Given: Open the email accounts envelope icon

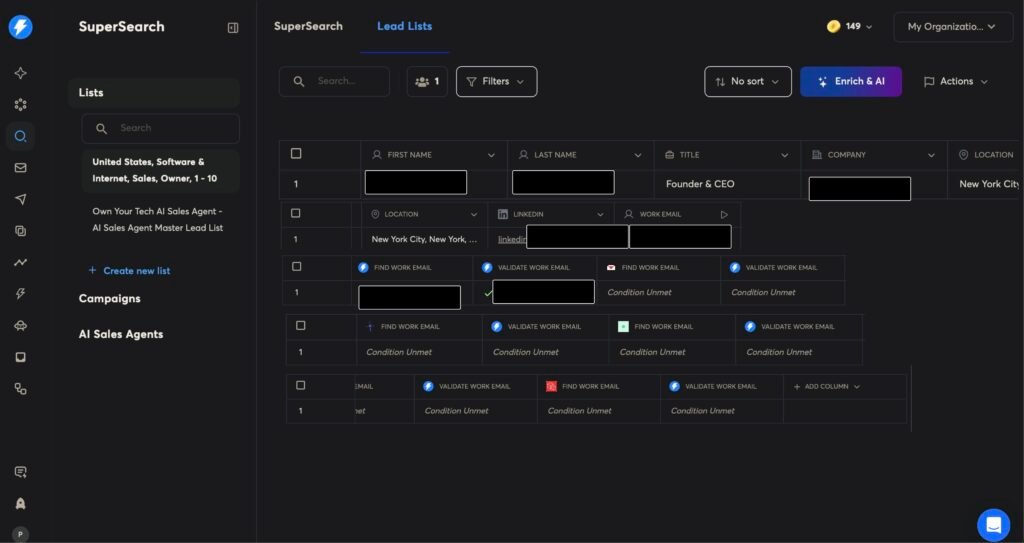Looking at the screenshot, I should tap(20, 168).
